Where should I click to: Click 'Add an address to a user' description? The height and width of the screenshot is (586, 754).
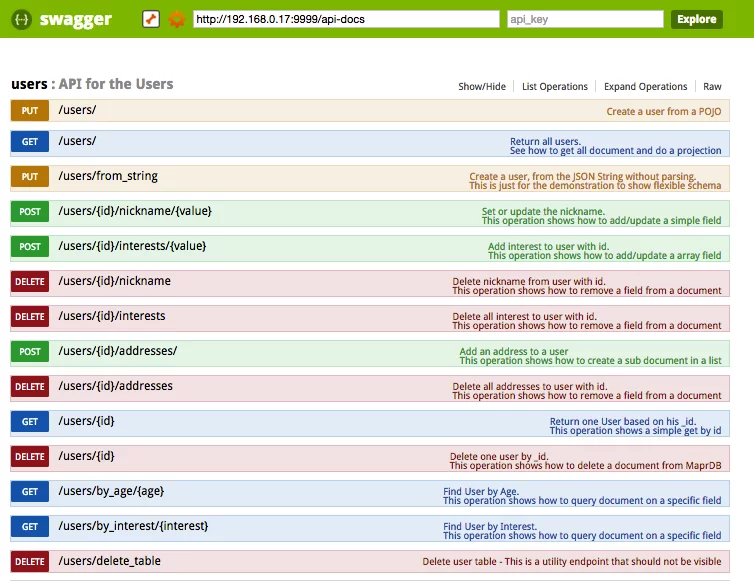(514, 351)
